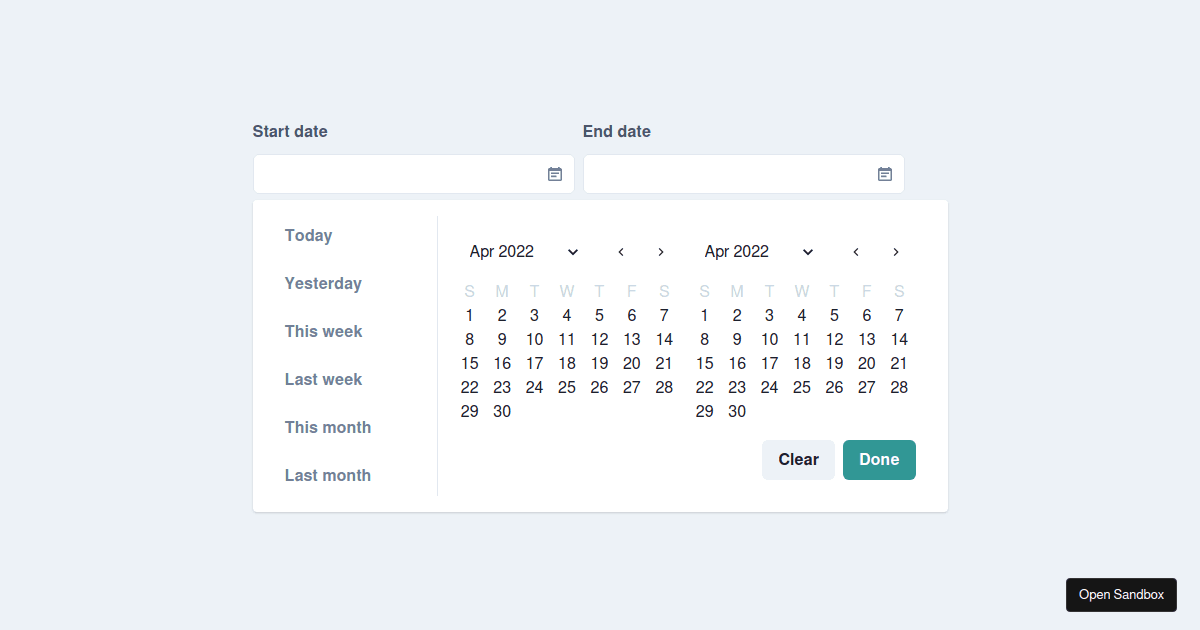Click the Open Sandbox button
This screenshot has height=630, width=1200.
(1121, 595)
